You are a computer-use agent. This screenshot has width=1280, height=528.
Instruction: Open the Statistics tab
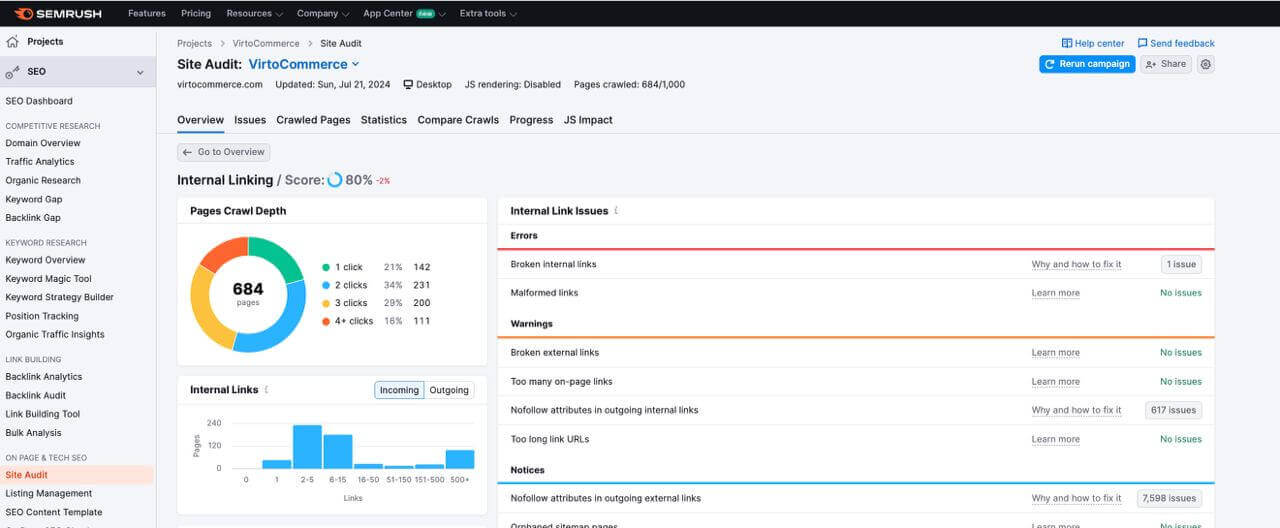click(x=384, y=120)
